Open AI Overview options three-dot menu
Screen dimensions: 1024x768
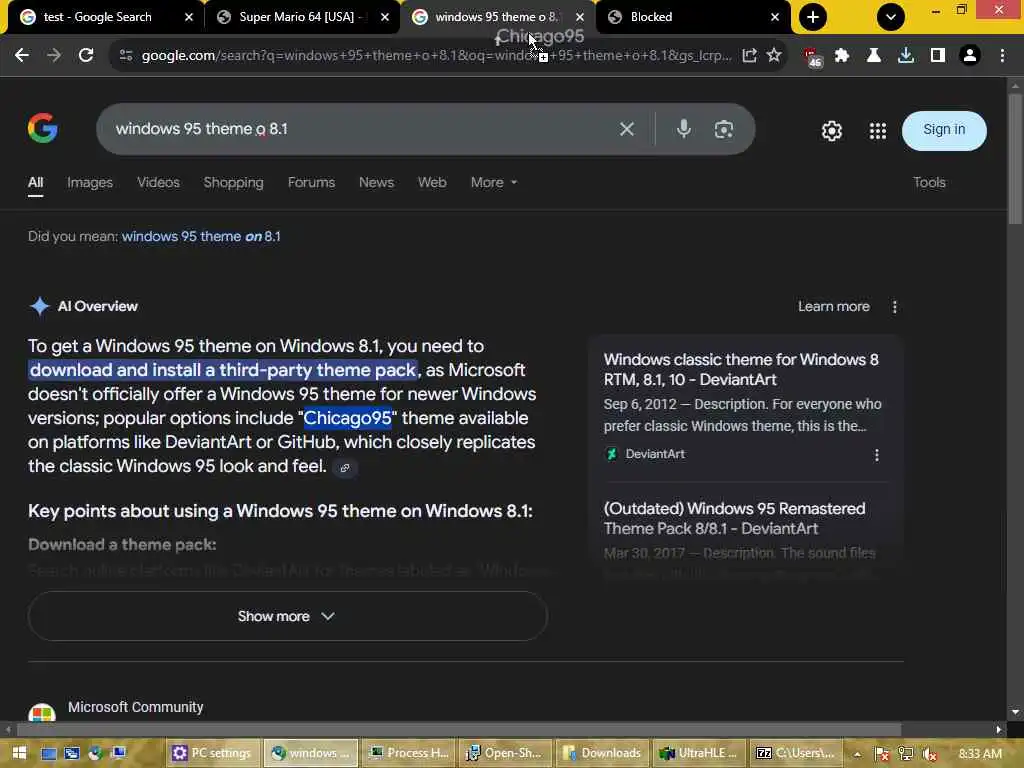[895, 307]
